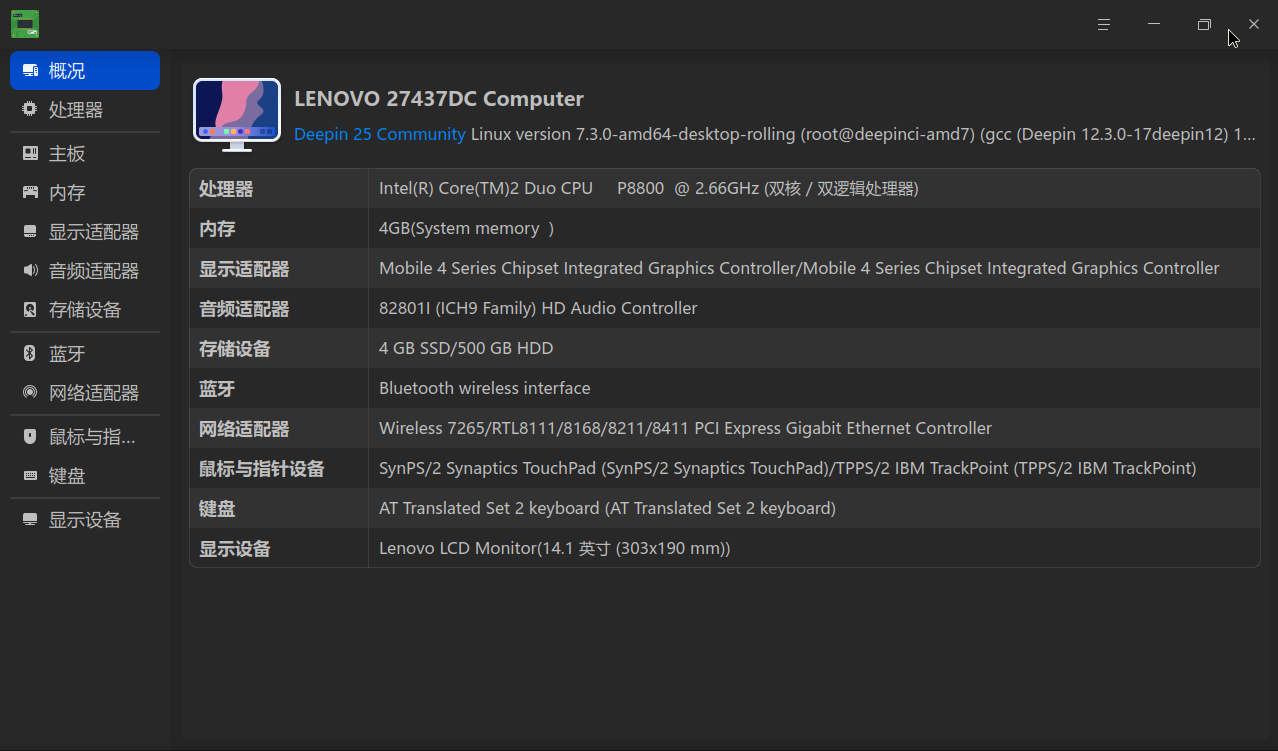Click the 内存 row label in table
This screenshot has height=751, width=1278.
pos(217,229)
